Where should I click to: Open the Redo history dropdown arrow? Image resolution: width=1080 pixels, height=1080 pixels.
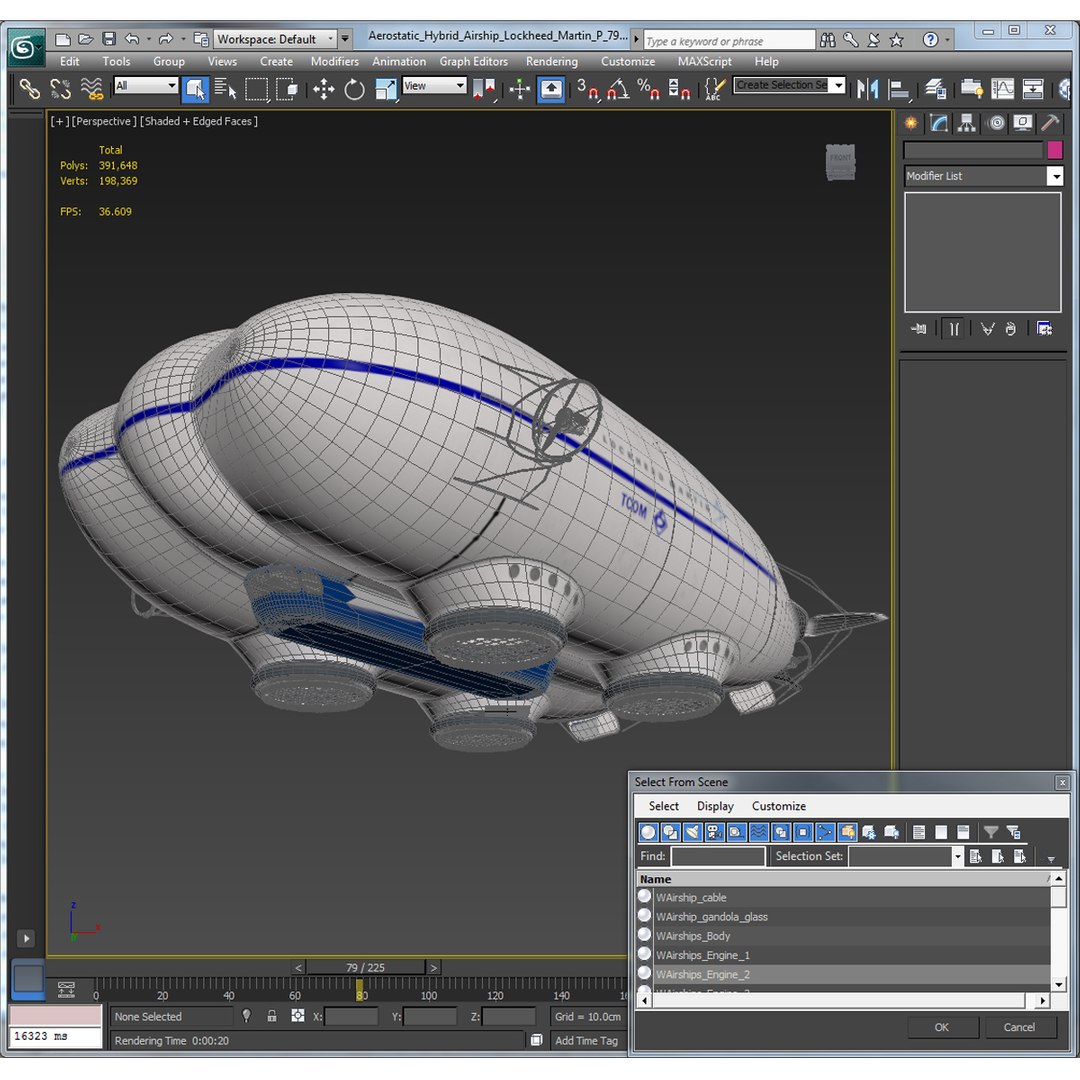pyautogui.click(x=183, y=39)
